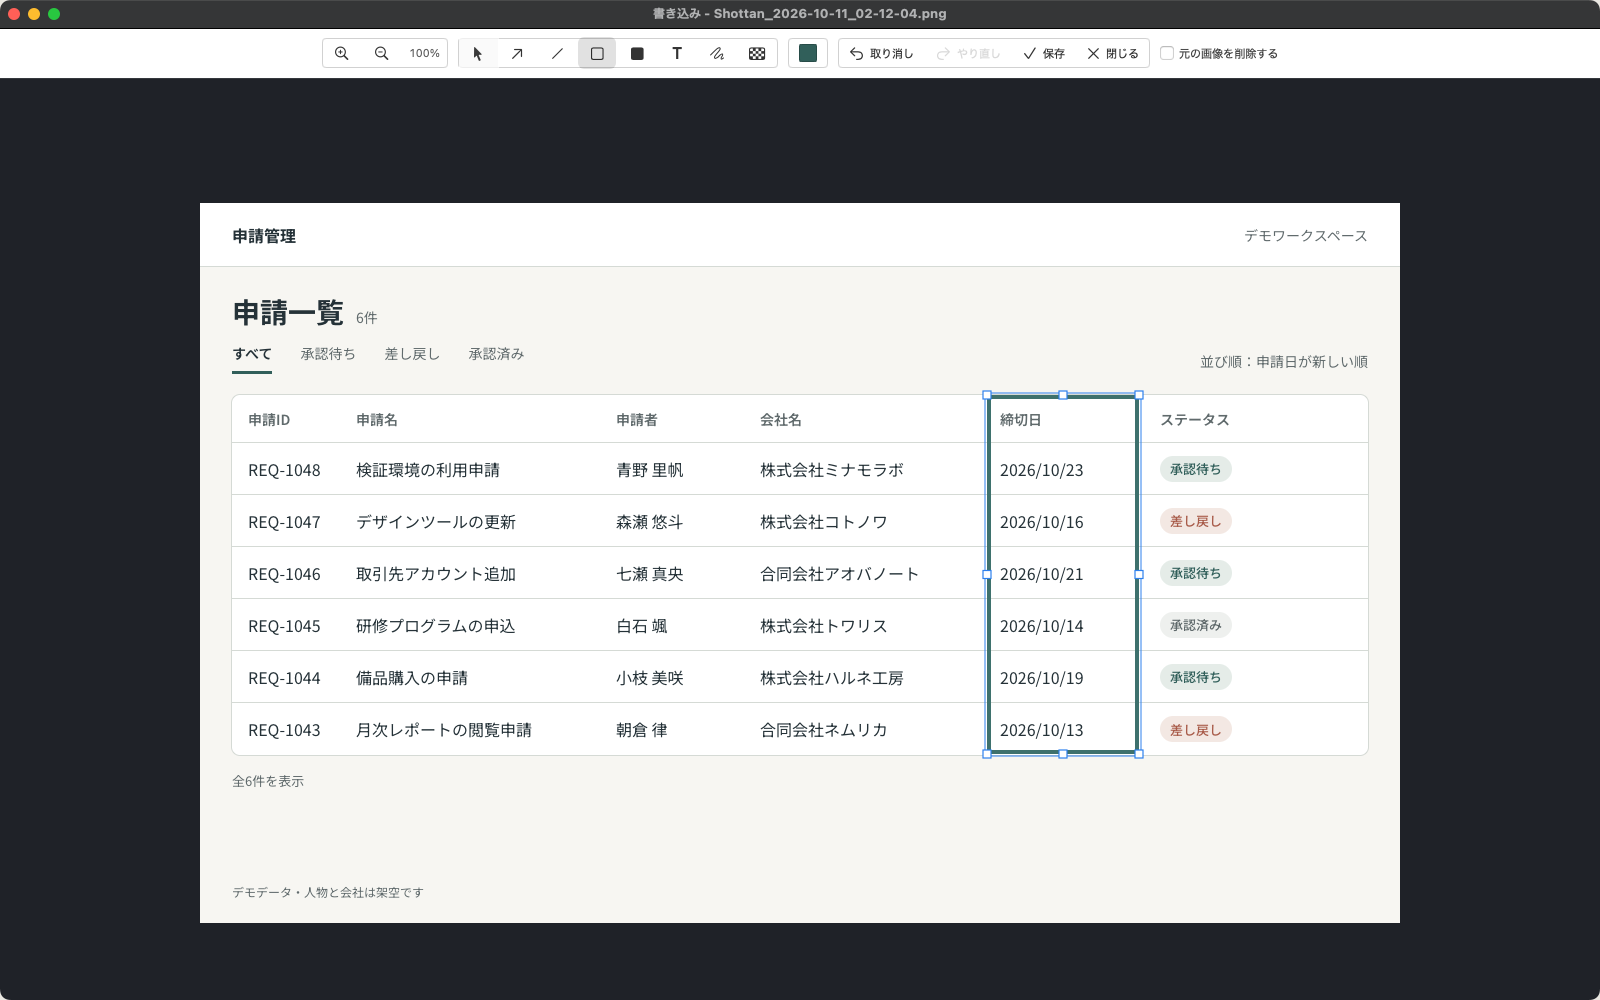Screen dimensions: 1600x1000
Task: Click 取引先アカウント追加 request name
Action: [436, 574]
